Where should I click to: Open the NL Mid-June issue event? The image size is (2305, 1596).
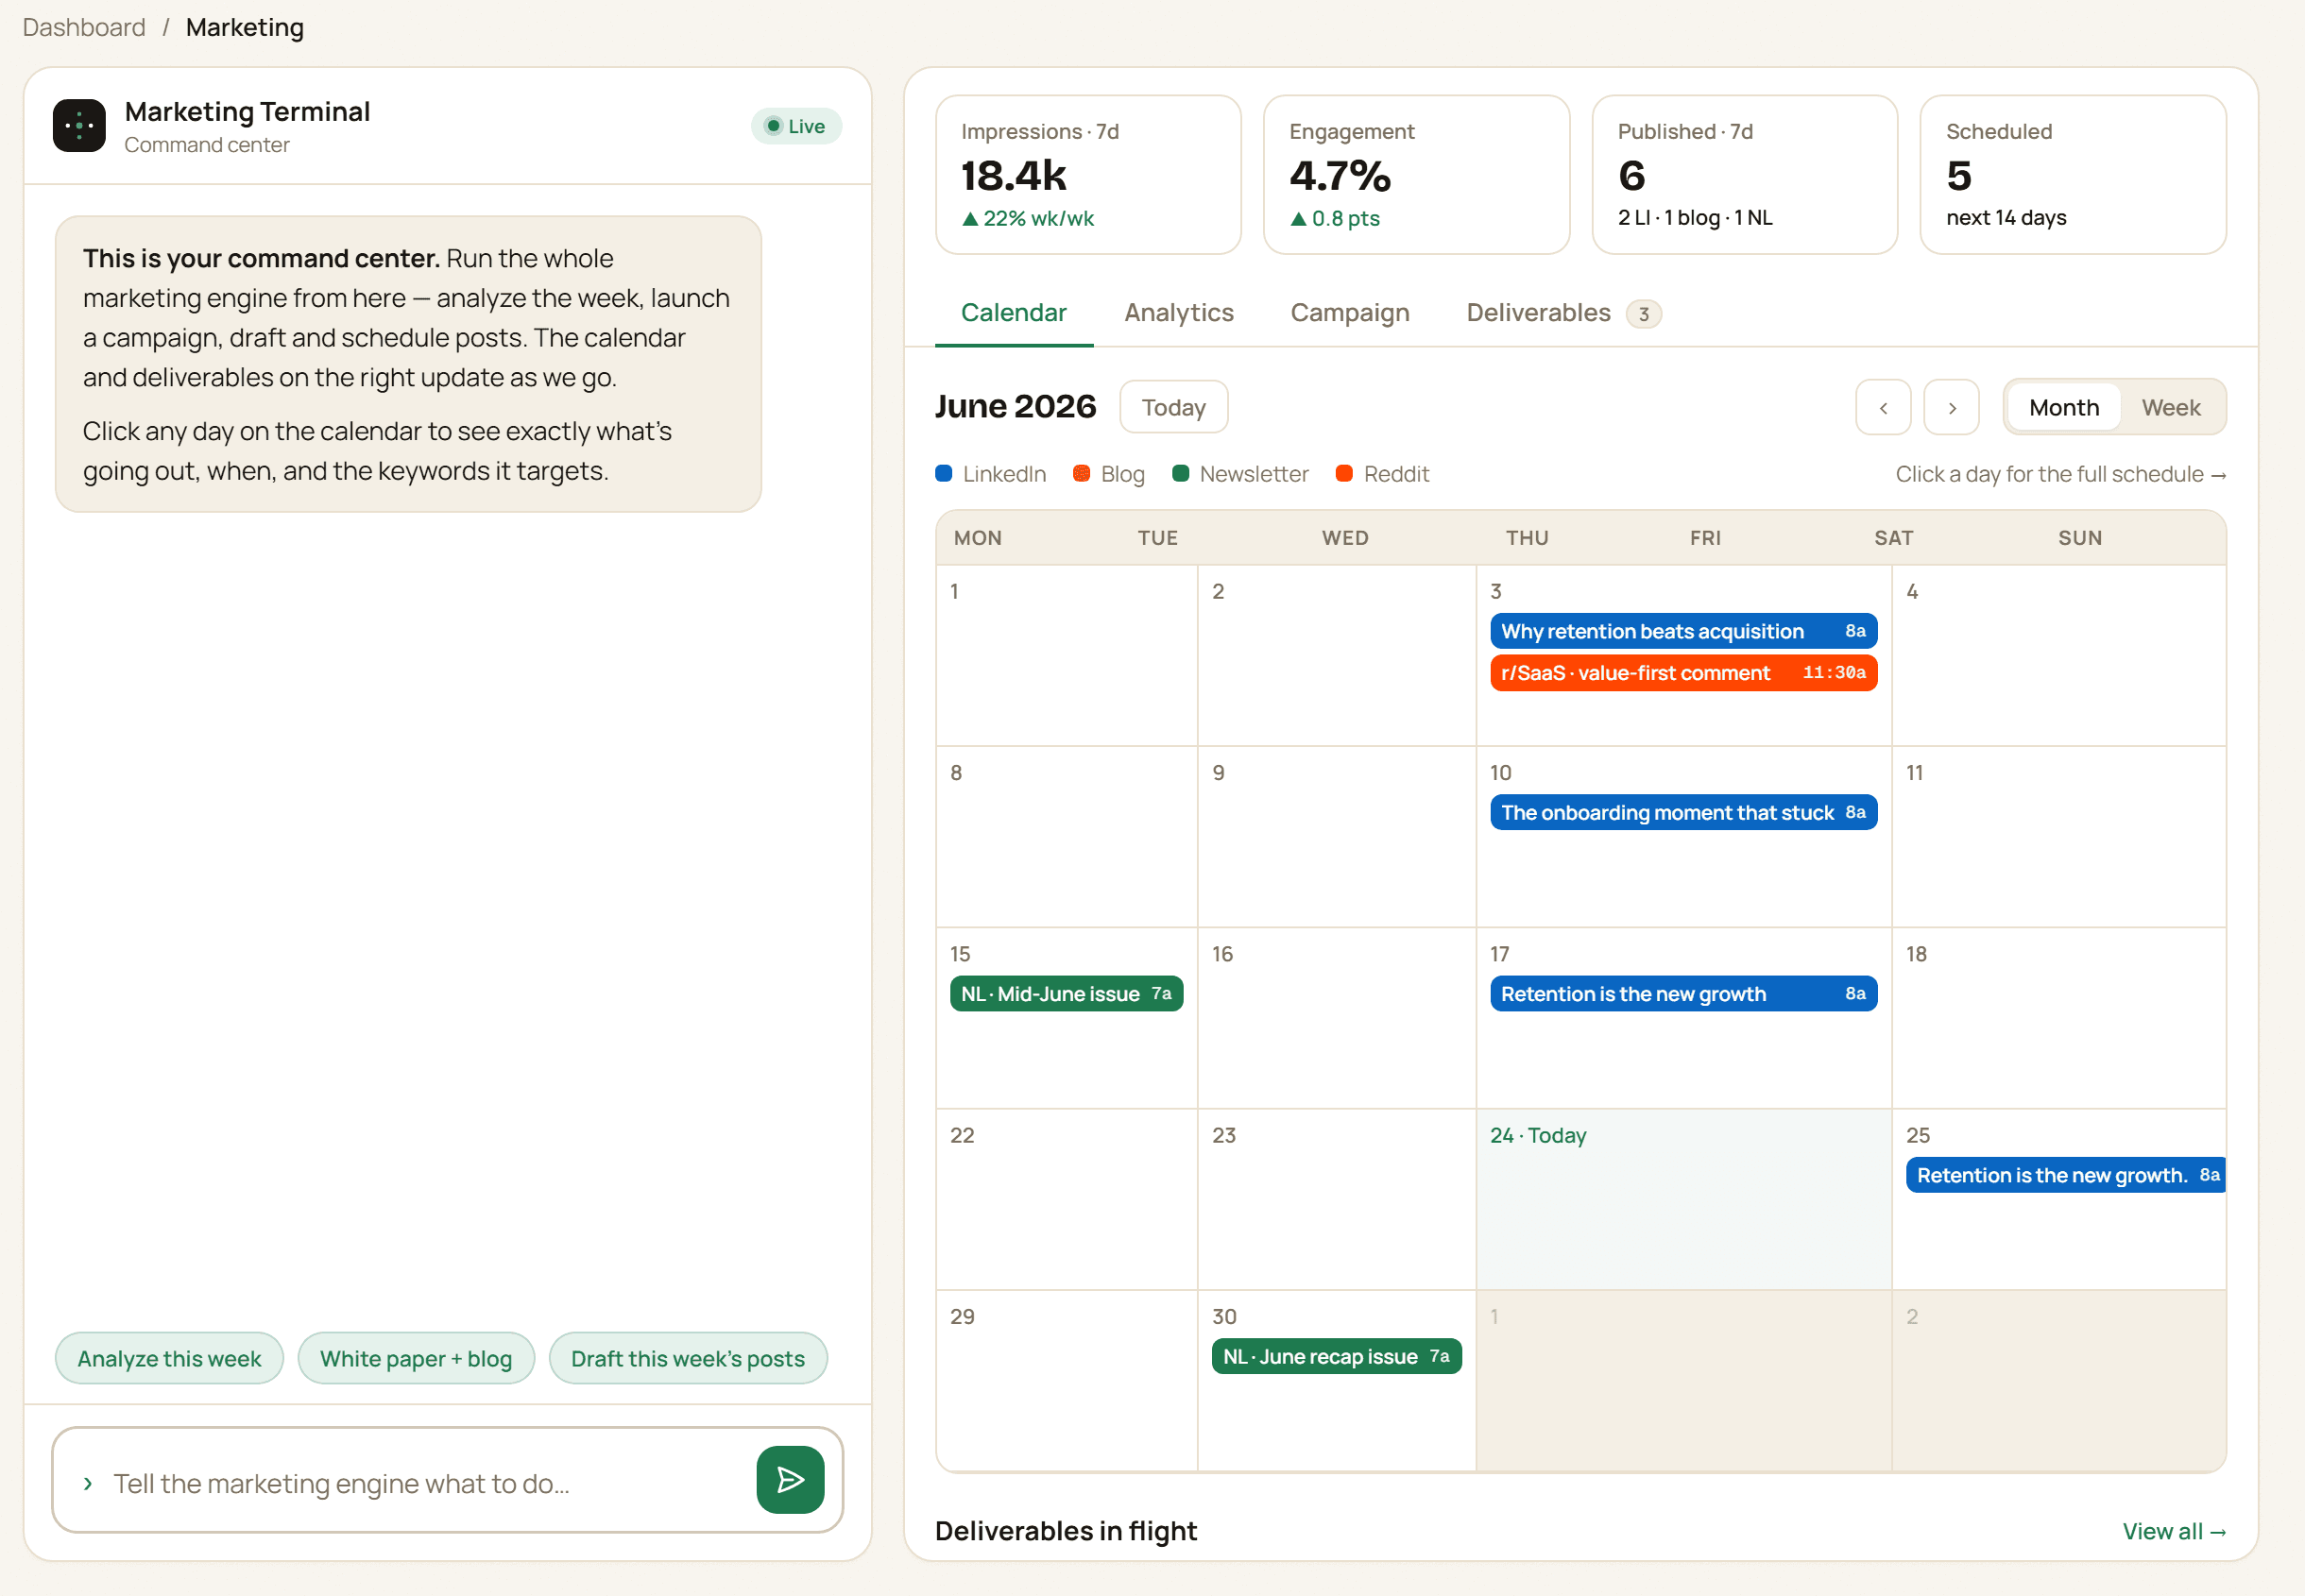tap(1066, 993)
